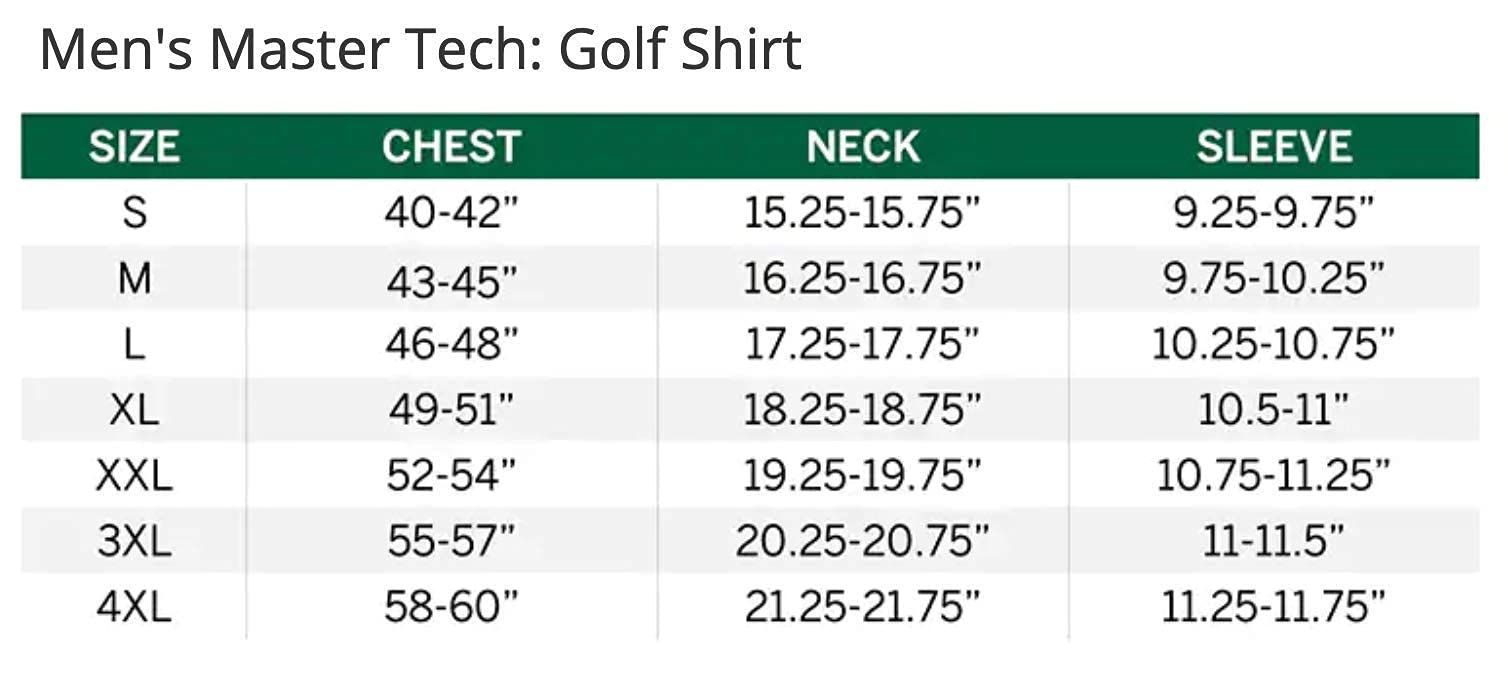Select the 49-51" chest measurement cell

451,410
